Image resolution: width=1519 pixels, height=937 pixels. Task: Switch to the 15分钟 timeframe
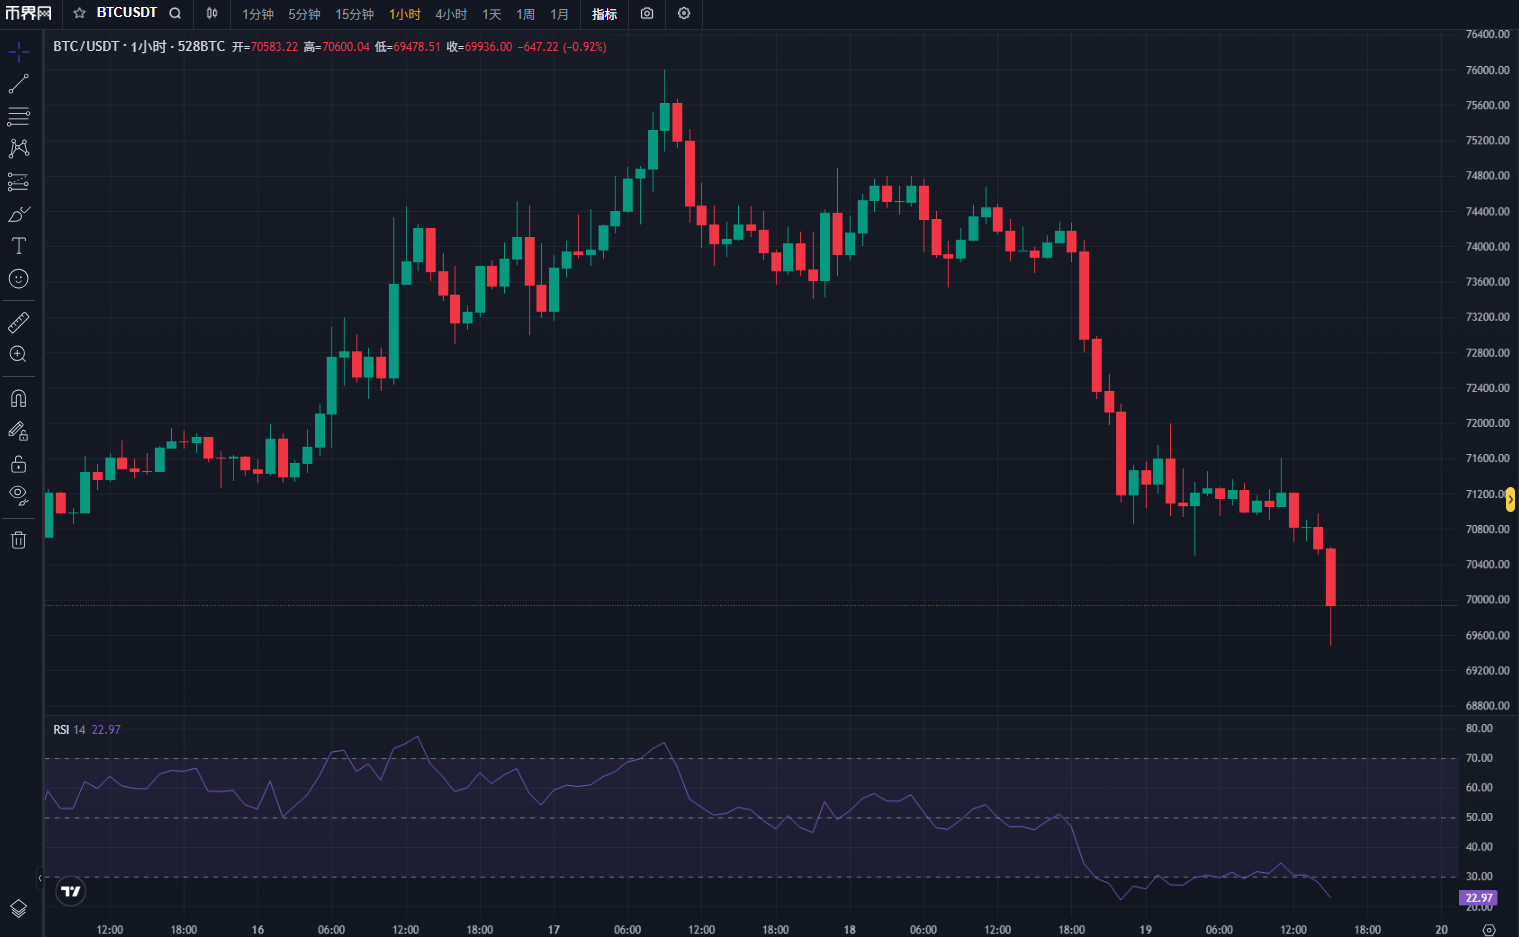tap(355, 14)
